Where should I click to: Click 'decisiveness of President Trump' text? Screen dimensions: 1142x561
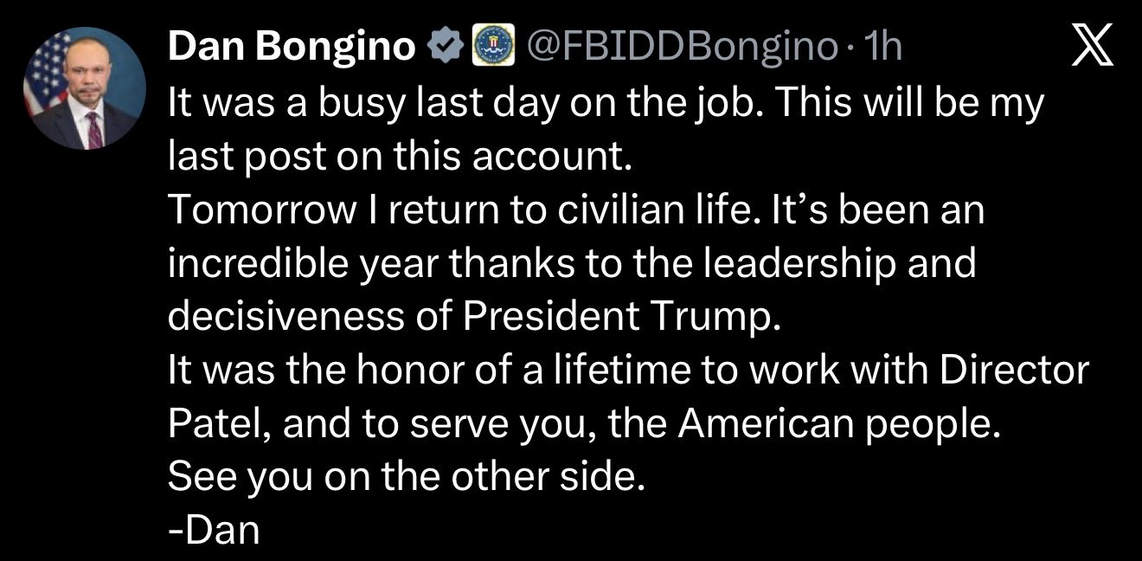(470, 318)
